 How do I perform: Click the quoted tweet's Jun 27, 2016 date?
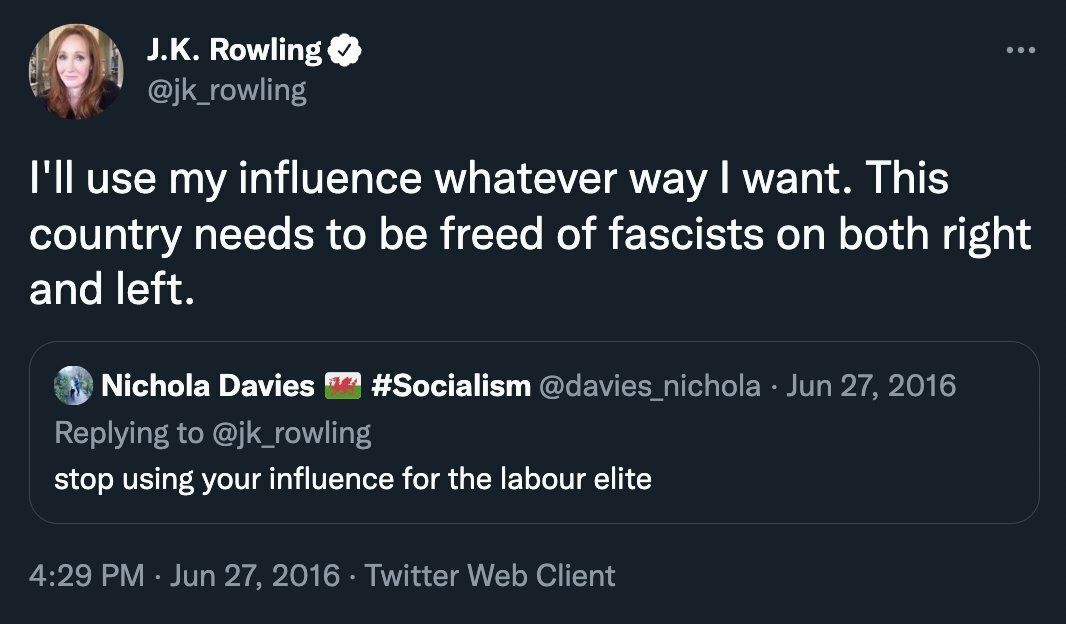[871, 386]
